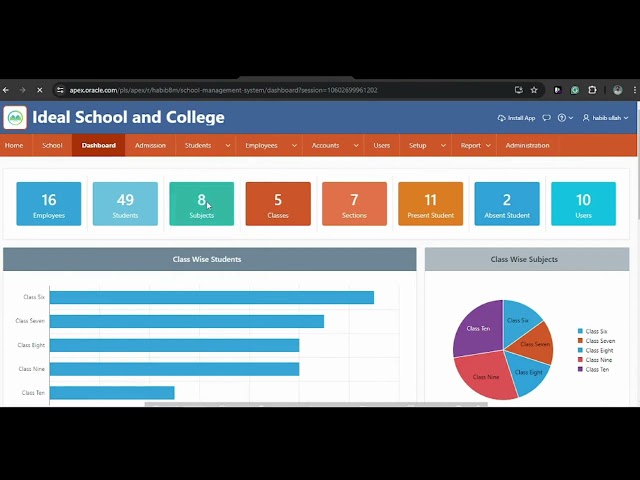The height and width of the screenshot is (480, 640).
Task: Open the 11 Present Student card
Action: point(431,204)
